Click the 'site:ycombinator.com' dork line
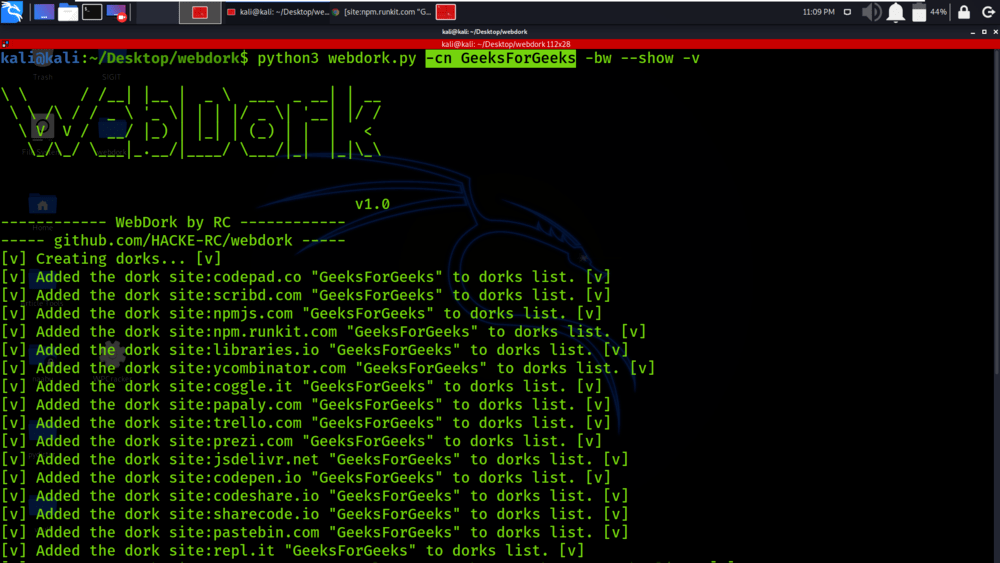1000x563 pixels. pyautogui.click(x=328, y=369)
